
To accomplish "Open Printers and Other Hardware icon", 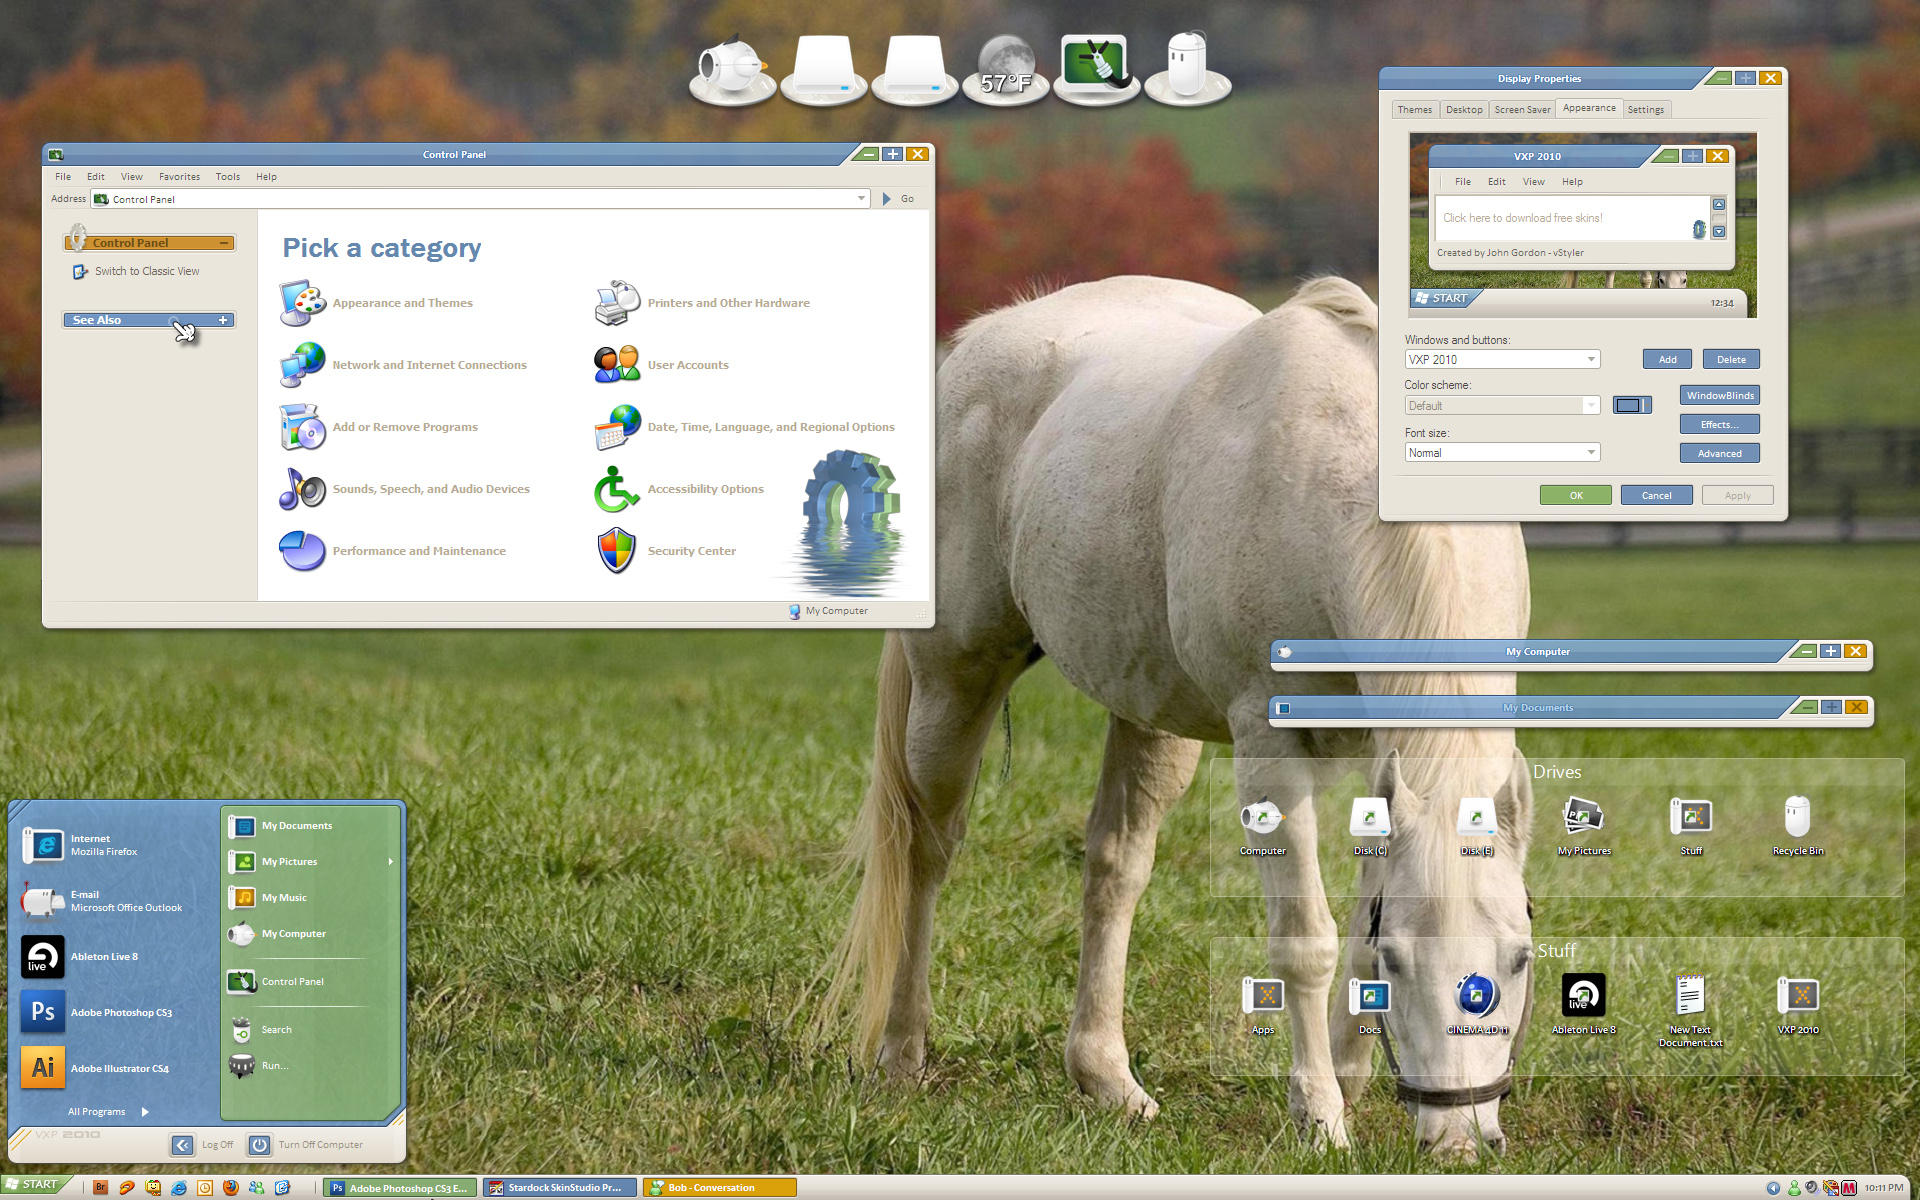I will pos(617,303).
